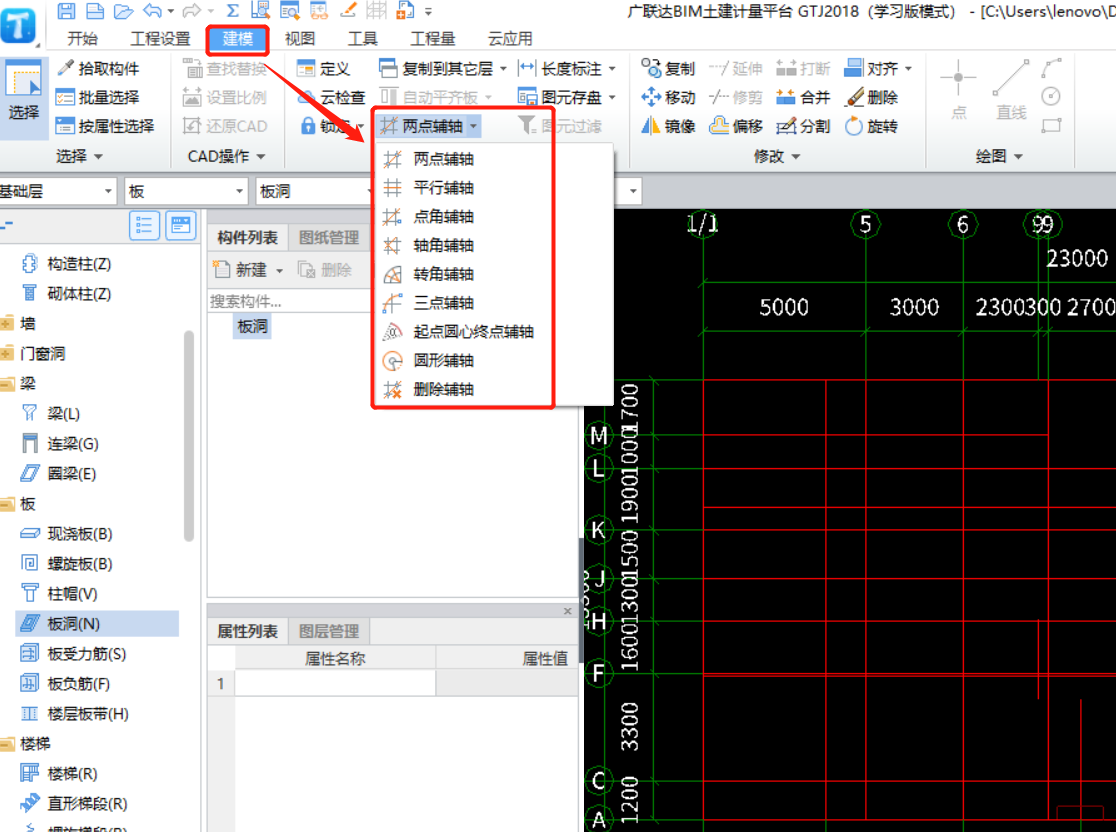
Task: Click 拾取构件 tool
Action: [98, 68]
